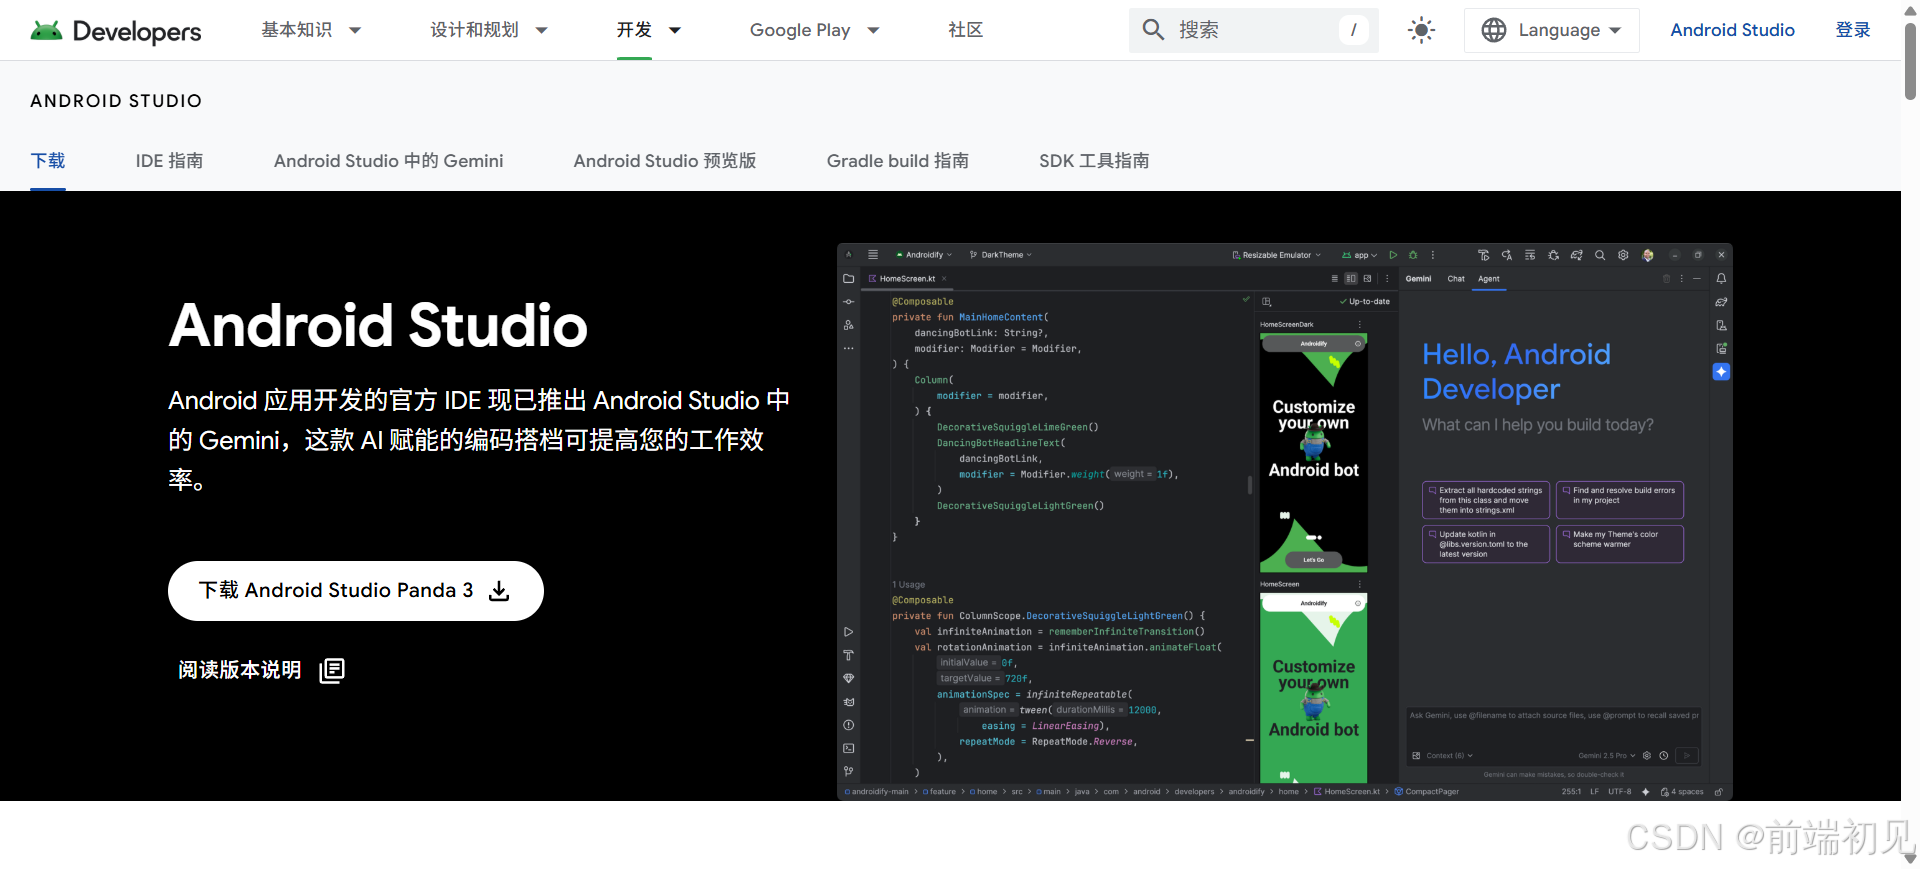The image size is (1920, 869).
Task: Click the blue Gemini spark icon in right sidebar
Action: click(1721, 372)
